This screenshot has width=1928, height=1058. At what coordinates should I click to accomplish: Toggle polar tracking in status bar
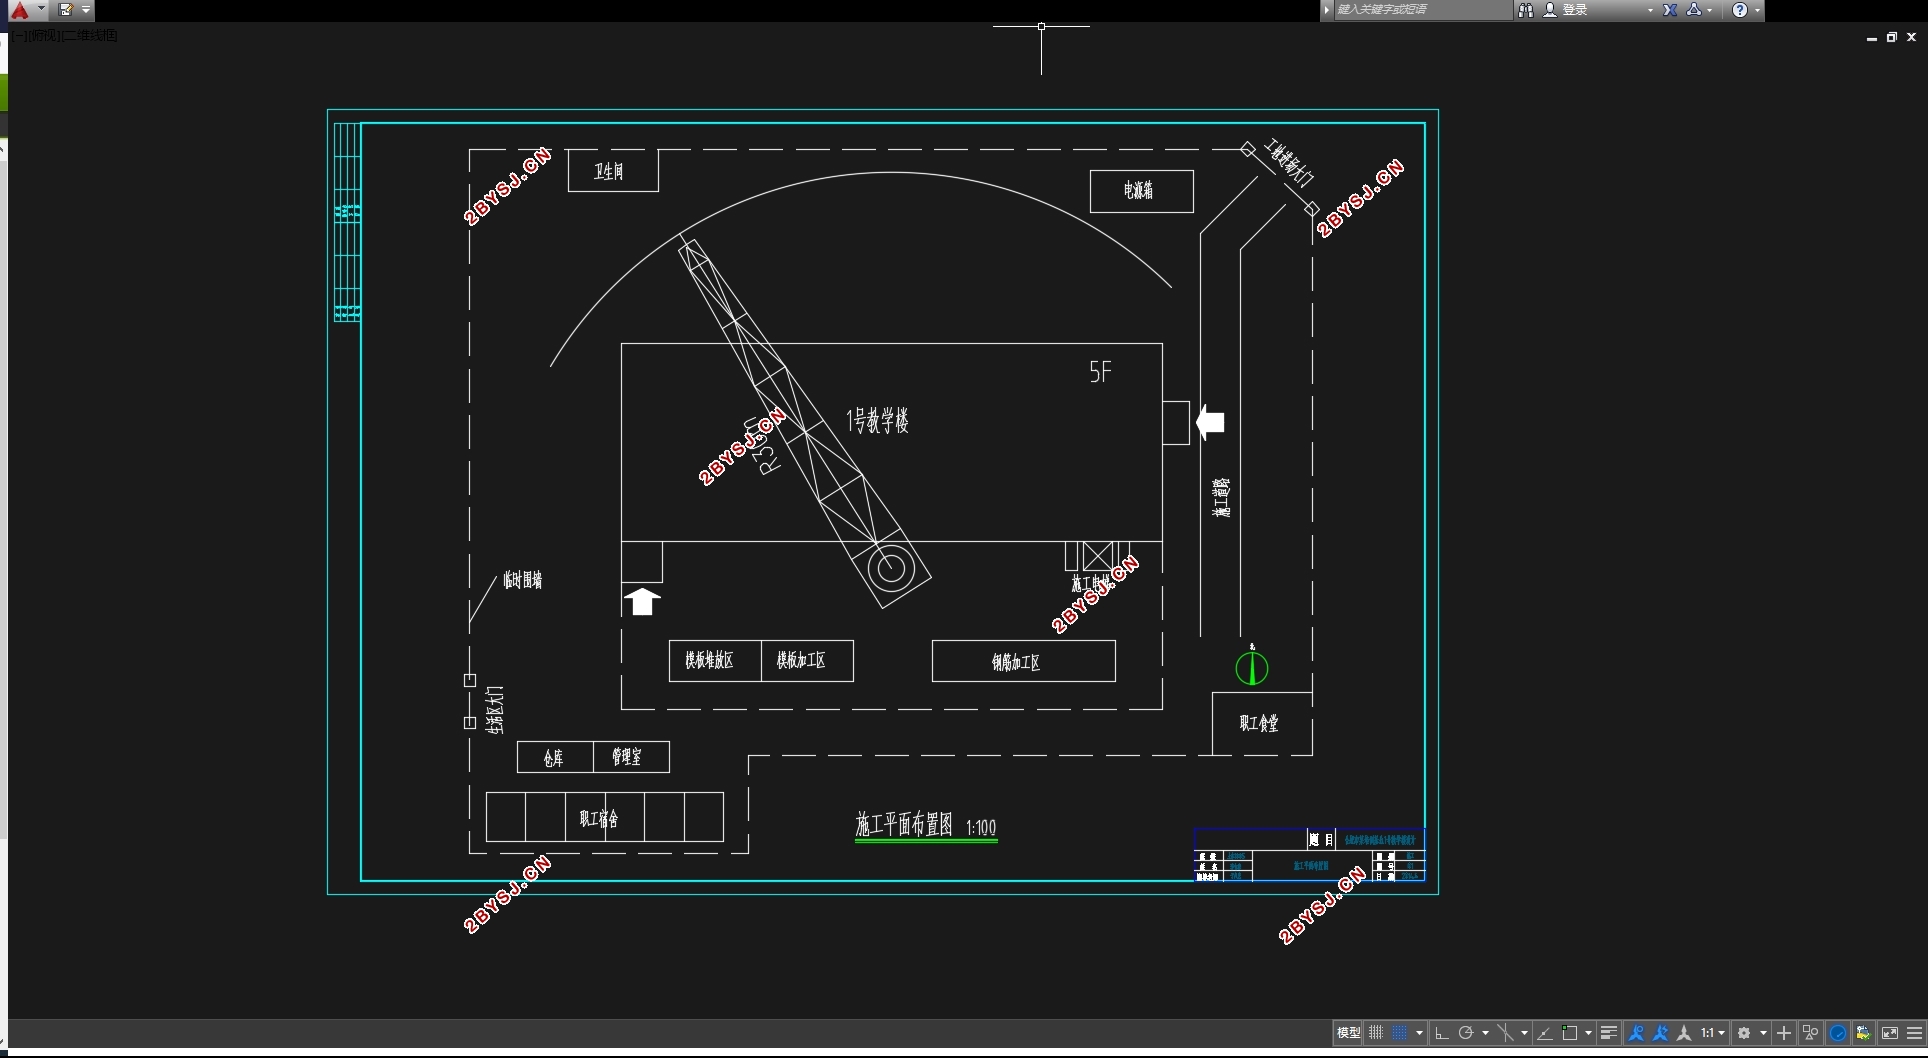pos(1466,1033)
